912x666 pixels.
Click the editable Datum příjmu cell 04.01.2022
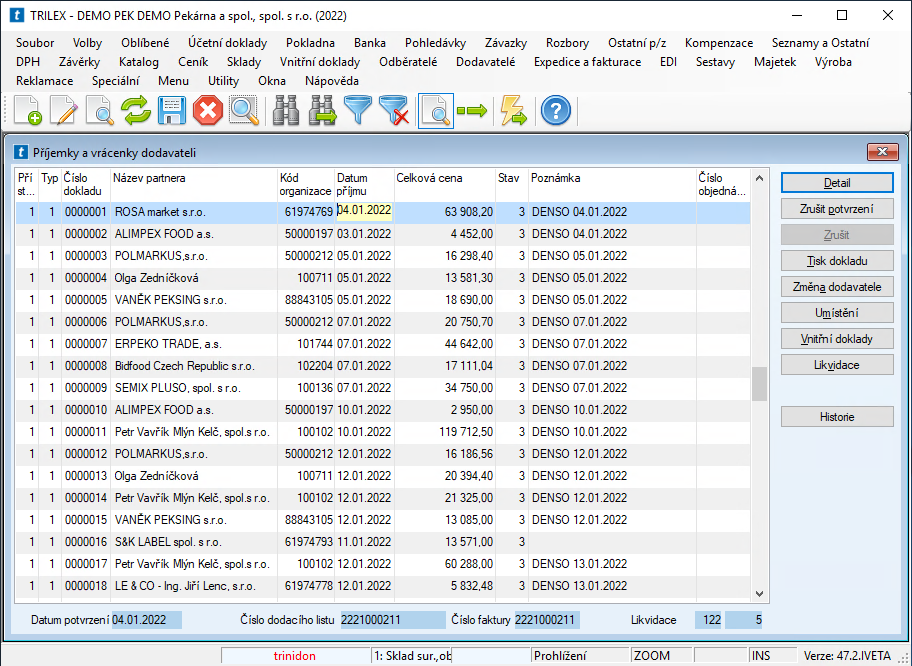tap(365, 211)
